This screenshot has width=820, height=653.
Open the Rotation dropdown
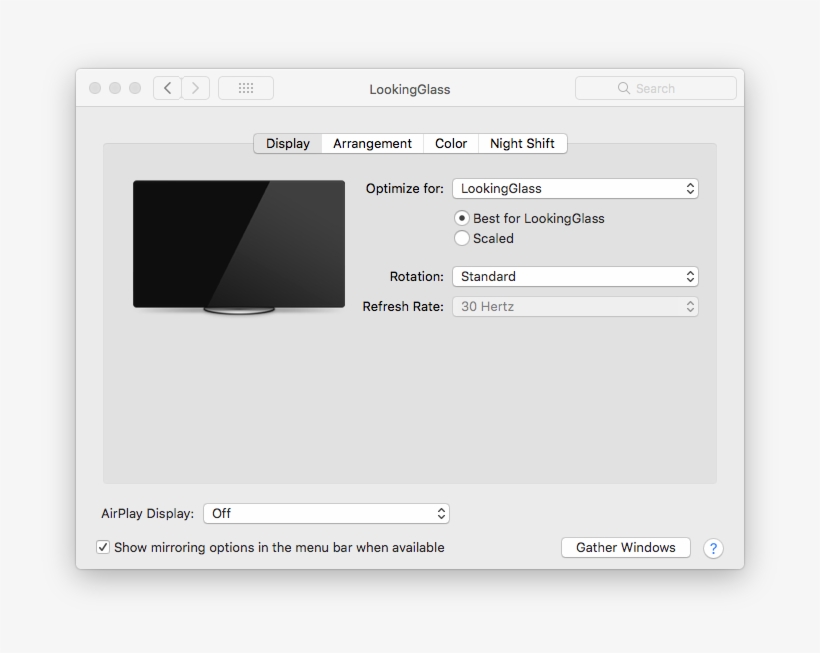coord(575,276)
